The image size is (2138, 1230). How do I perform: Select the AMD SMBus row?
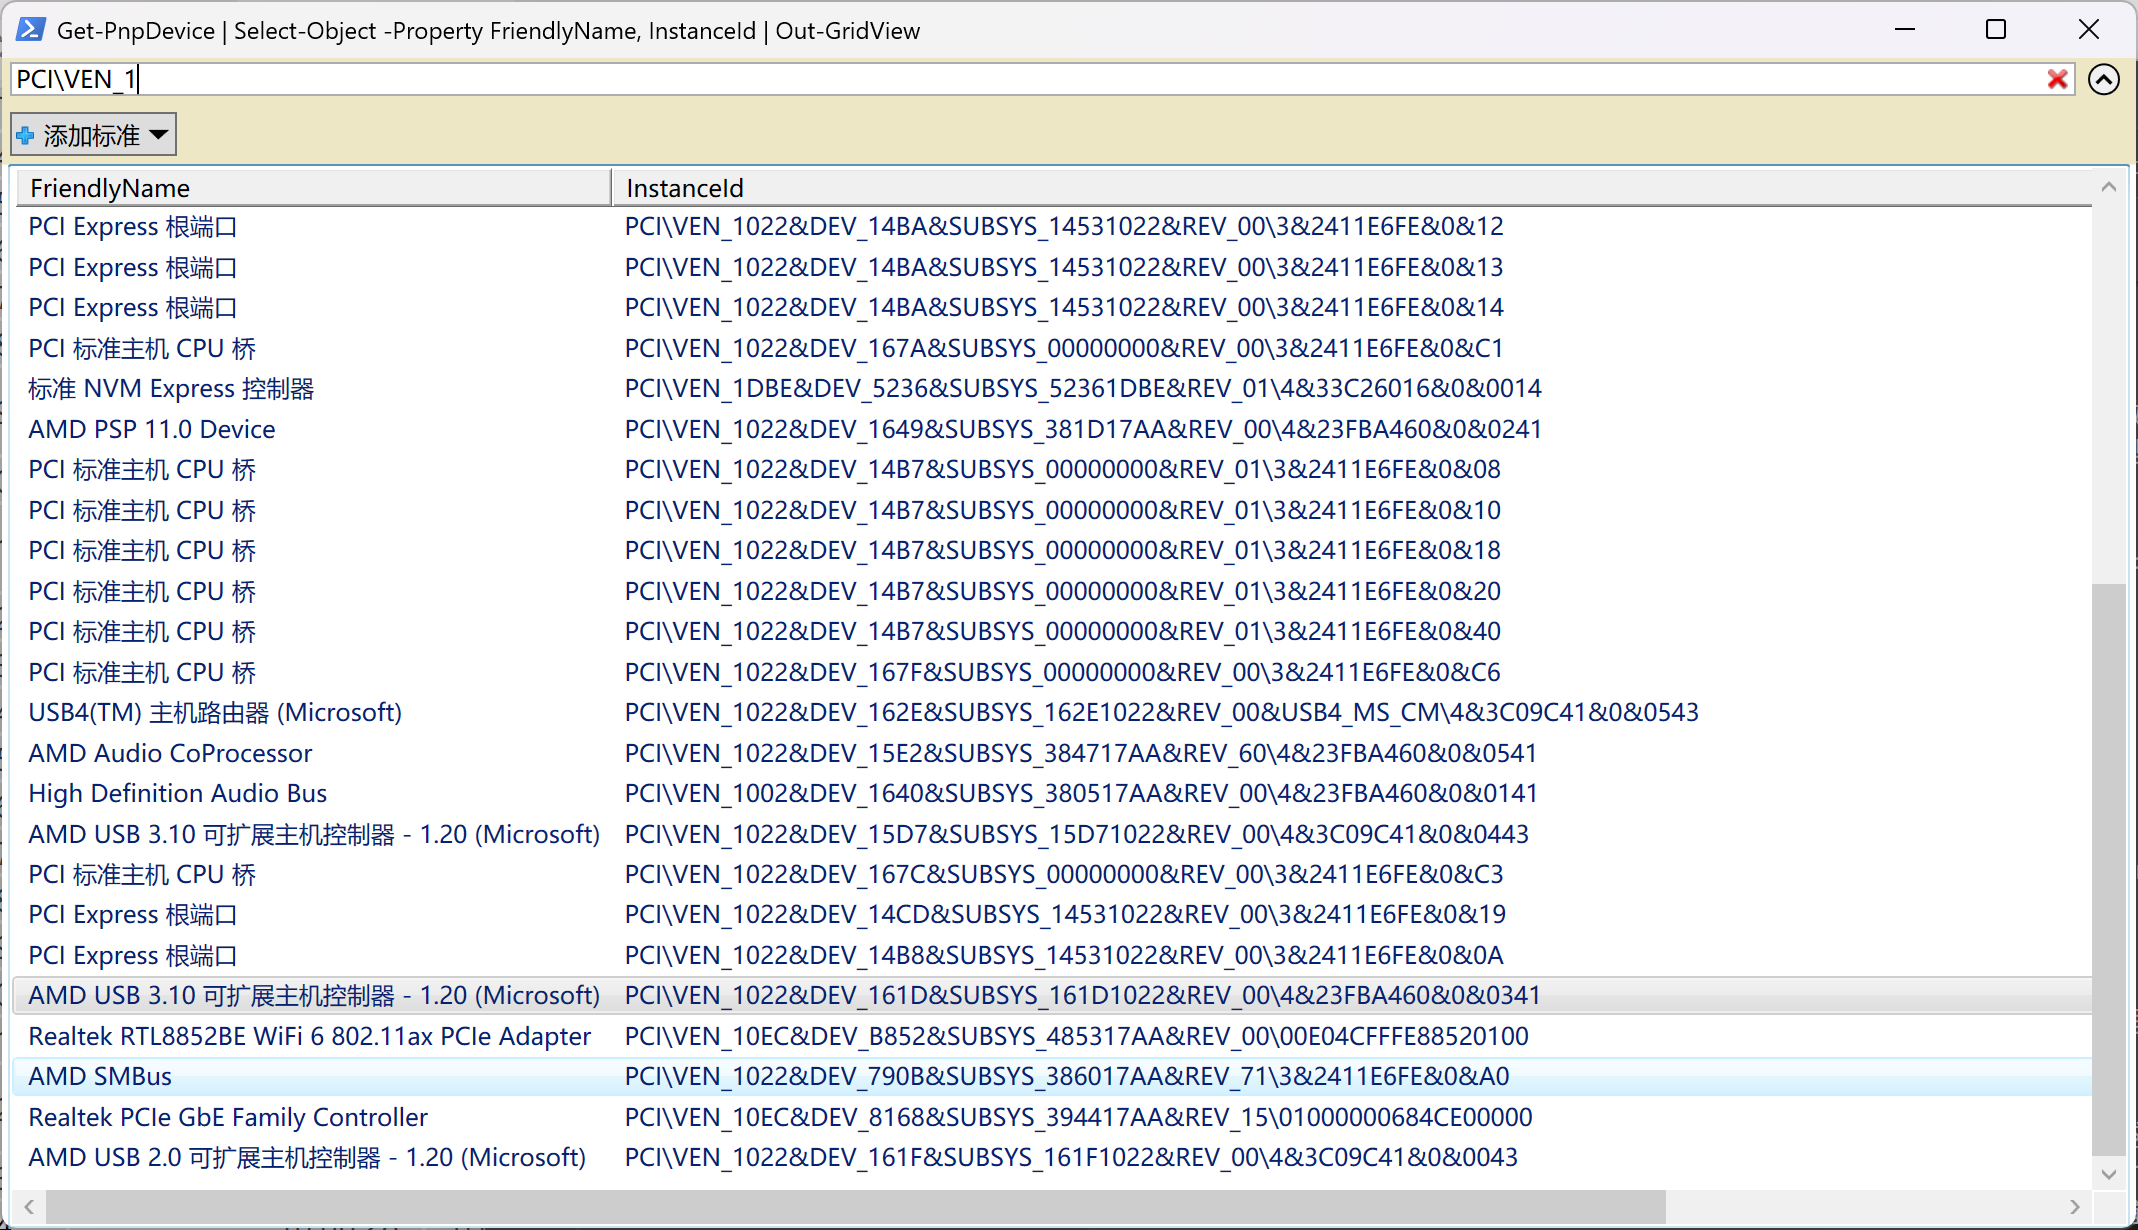point(100,1077)
